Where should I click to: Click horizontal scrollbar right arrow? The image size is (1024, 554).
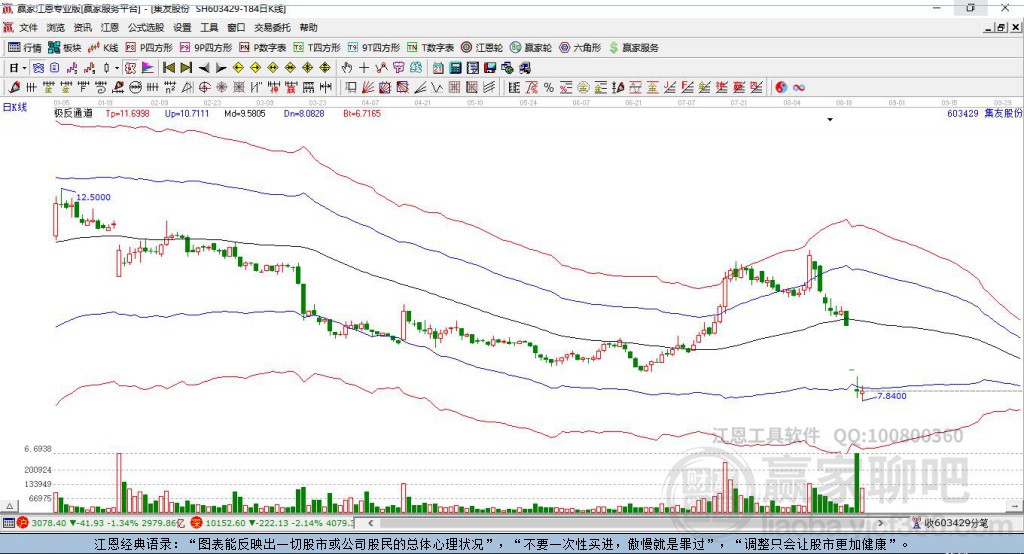tap(880, 523)
